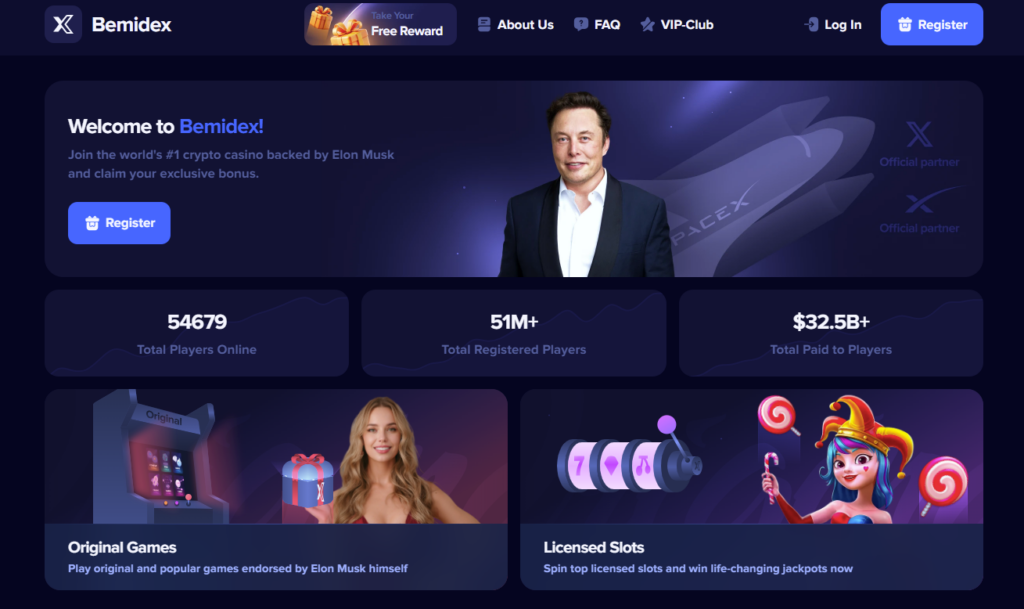The height and width of the screenshot is (609, 1024).
Task: Click the VIP-Club star icon
Action: (x=647, y=25)
